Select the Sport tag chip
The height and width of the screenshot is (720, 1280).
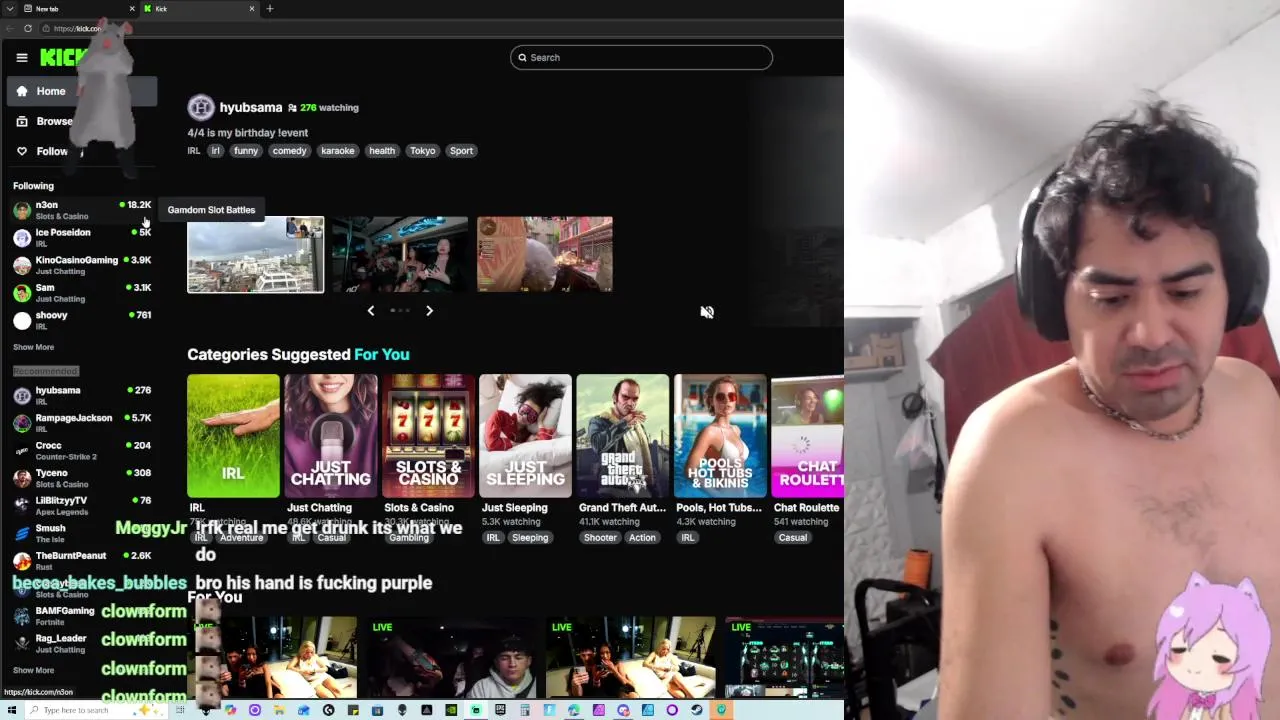coord(461,151)
